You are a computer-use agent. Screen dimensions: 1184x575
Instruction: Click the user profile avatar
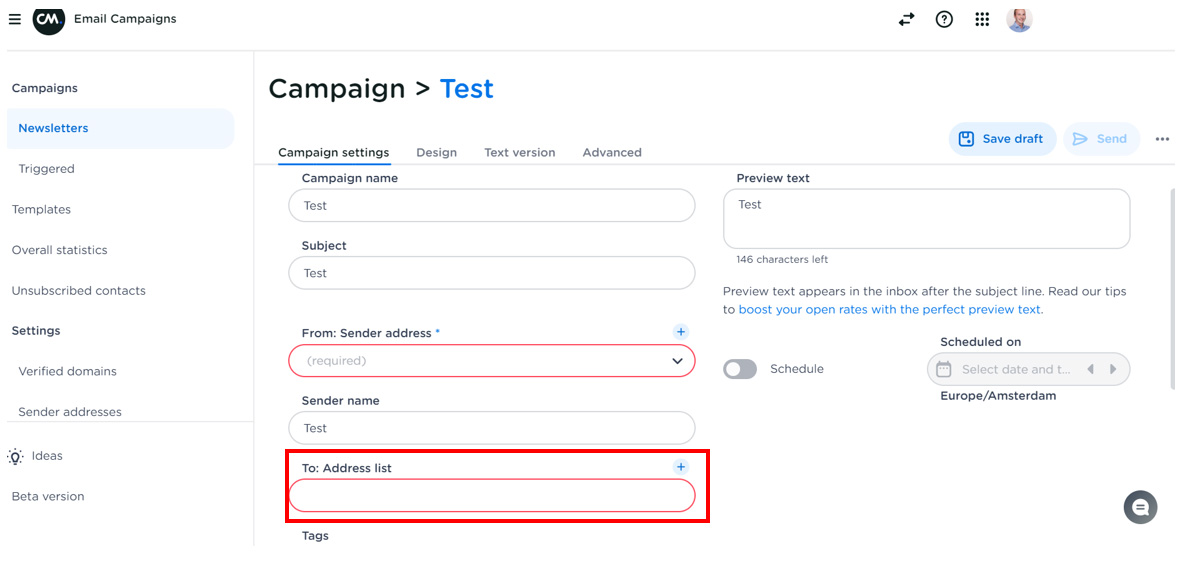tap(1019, 19)
